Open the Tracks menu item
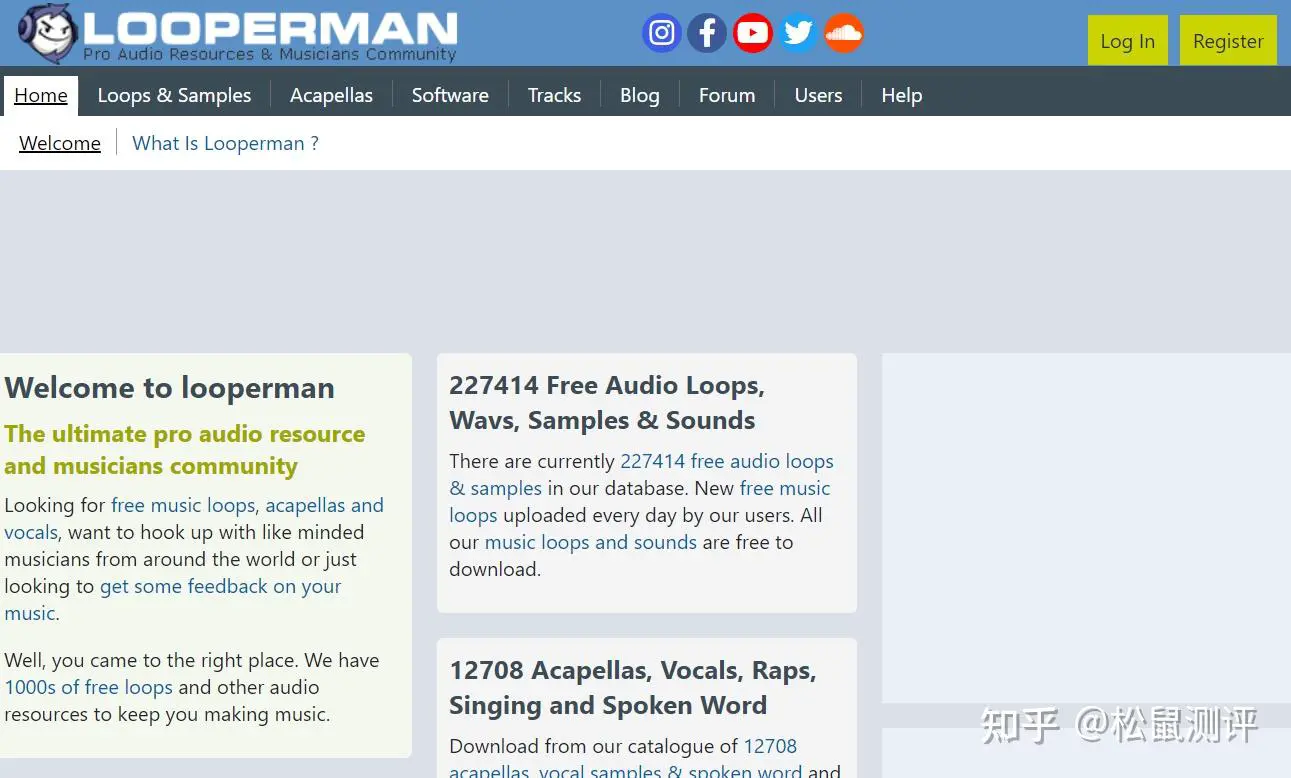The image size is (1291, 778). [554, 95]
